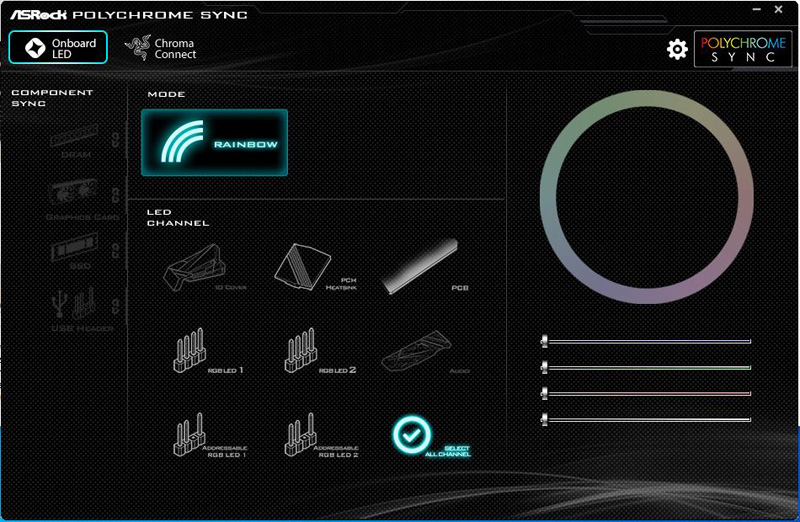Click the green color slider track
Screen dimensions: 800x522
(649, 367)
